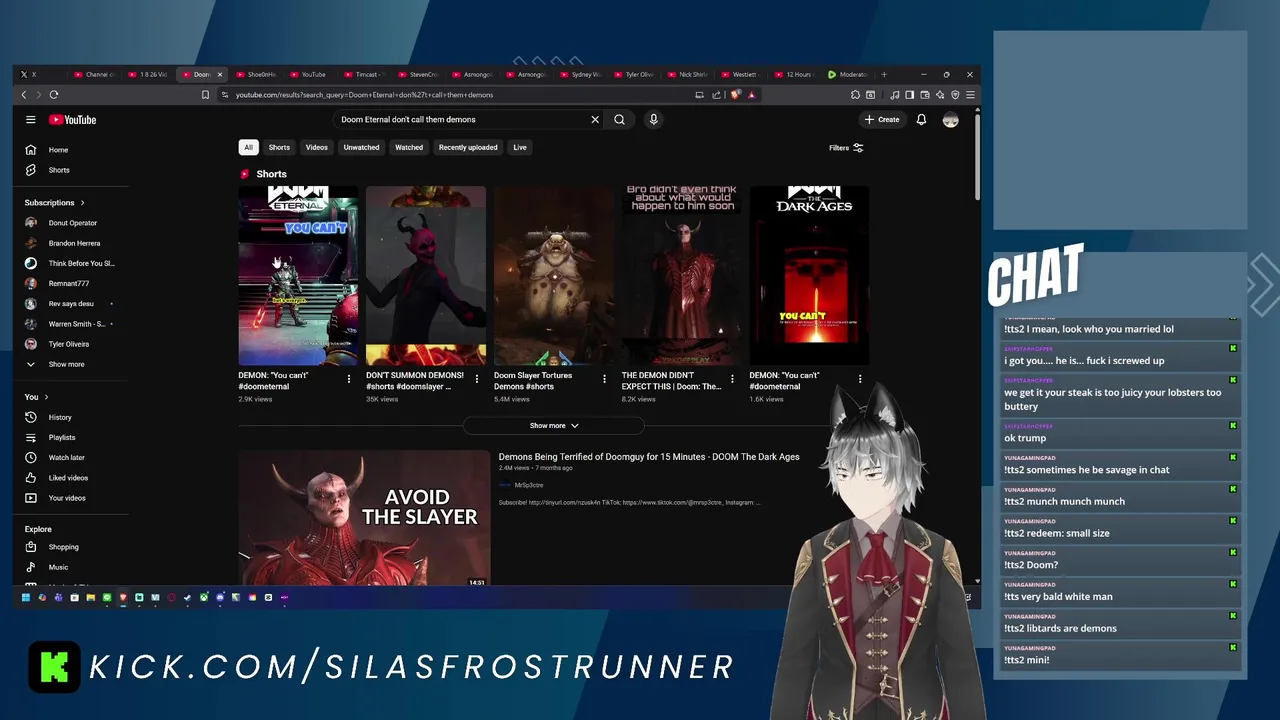The image size is (1280, 720).
Task: Start voice search with the microphone icon
Action: [x=653, y=120]
